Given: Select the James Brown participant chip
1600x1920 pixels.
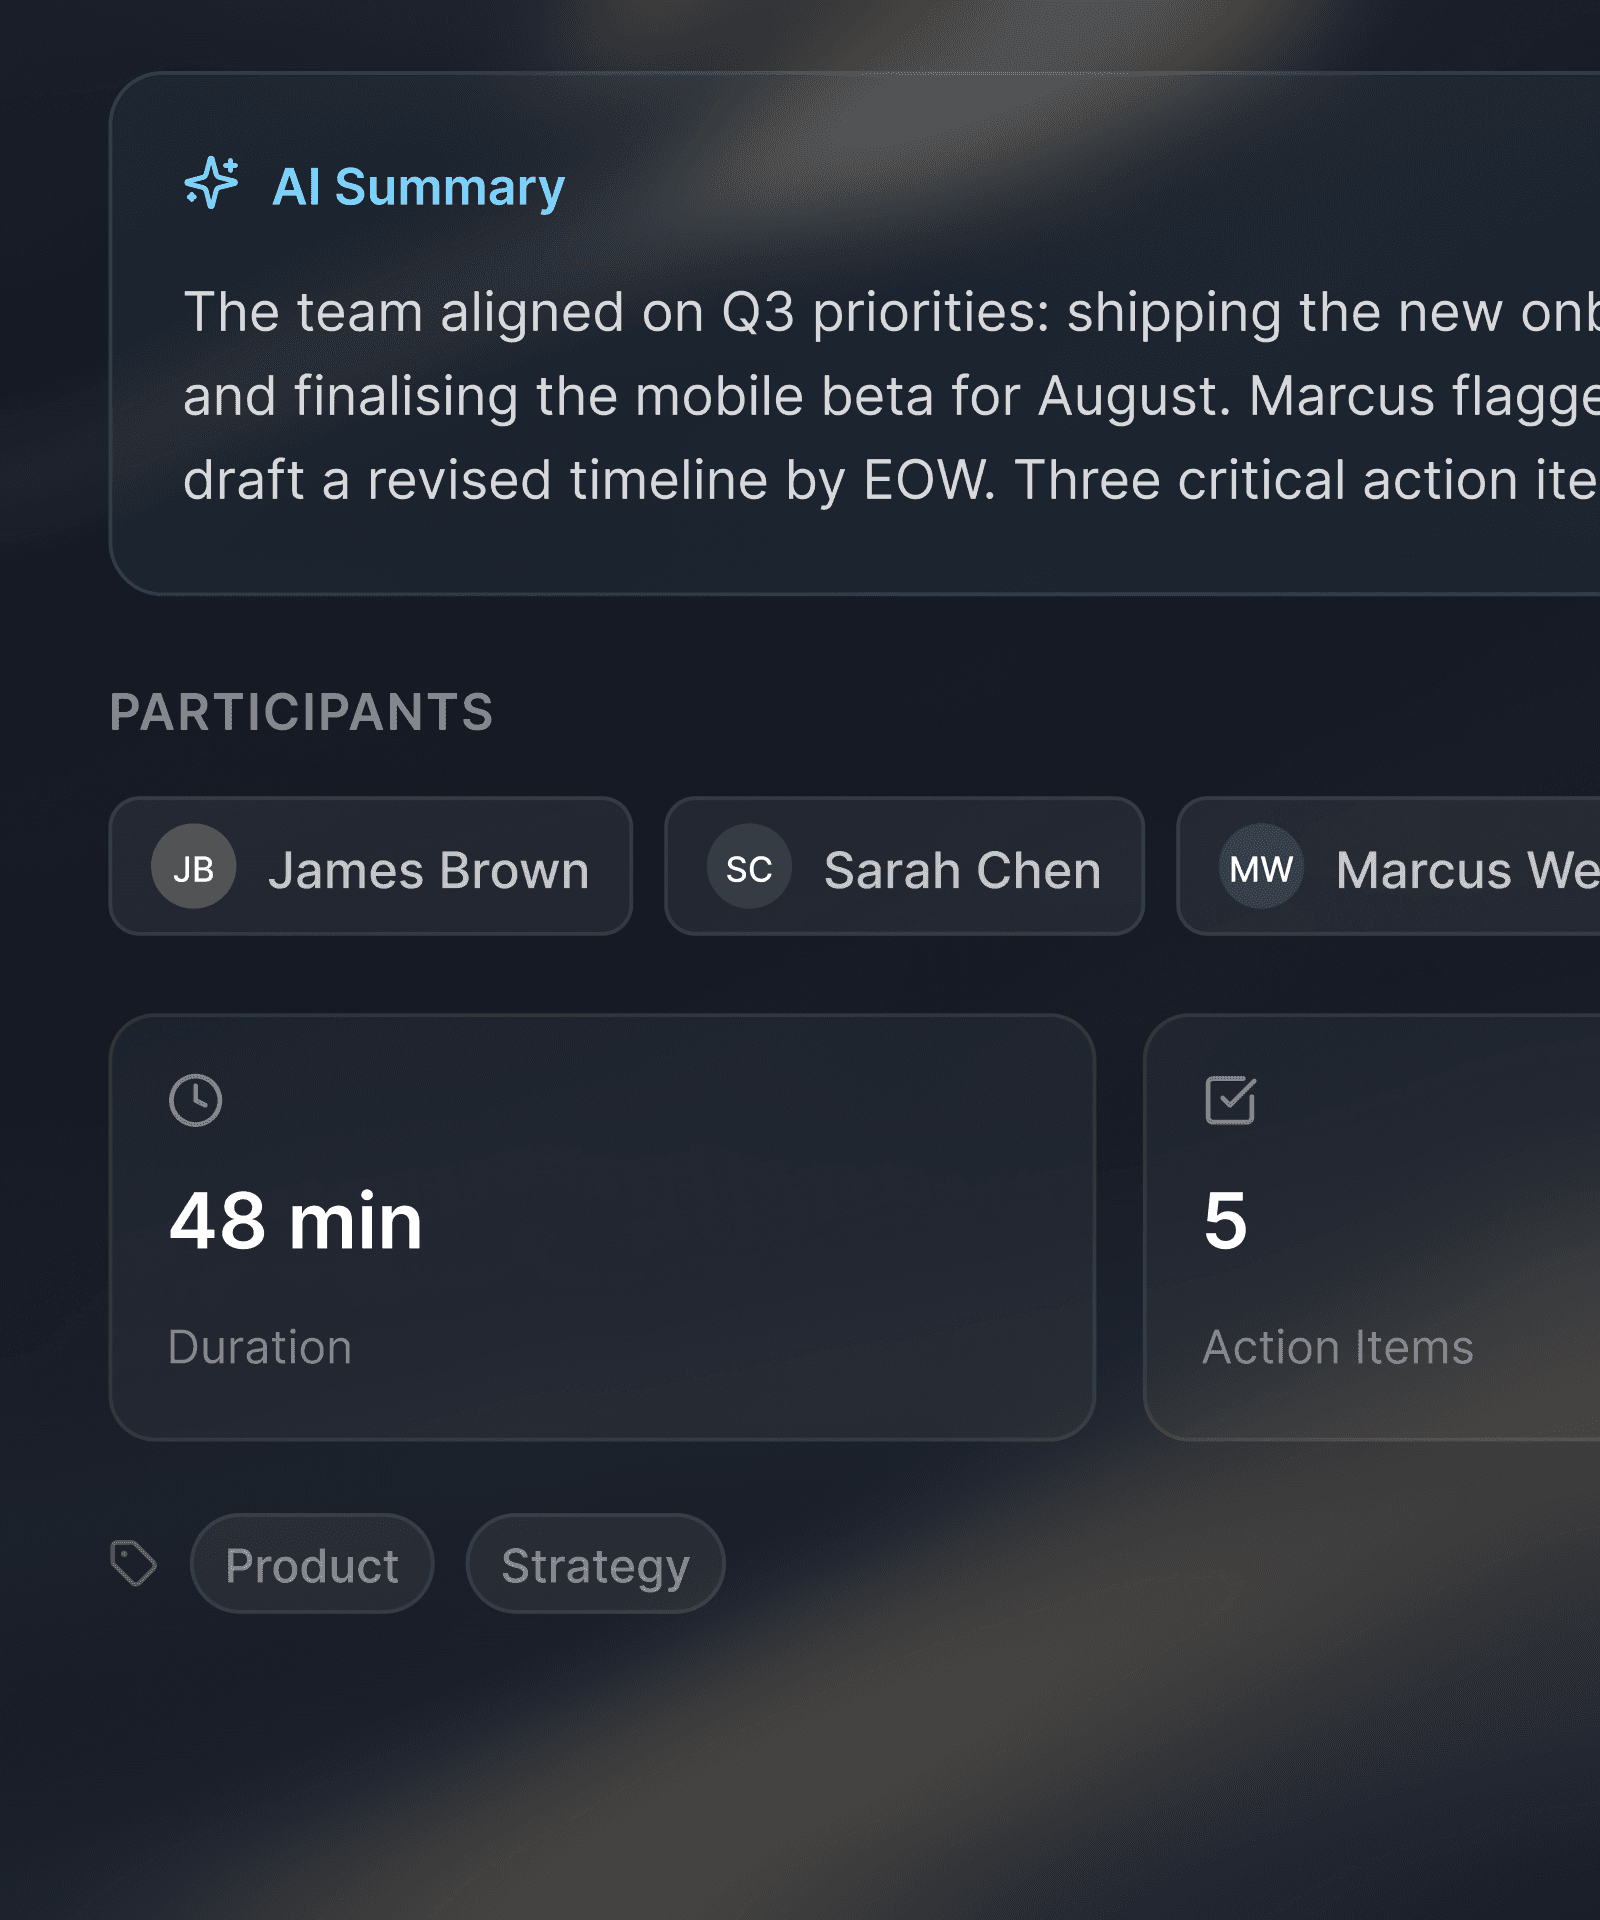Looking at the screenshot, I should coord(371,866).
